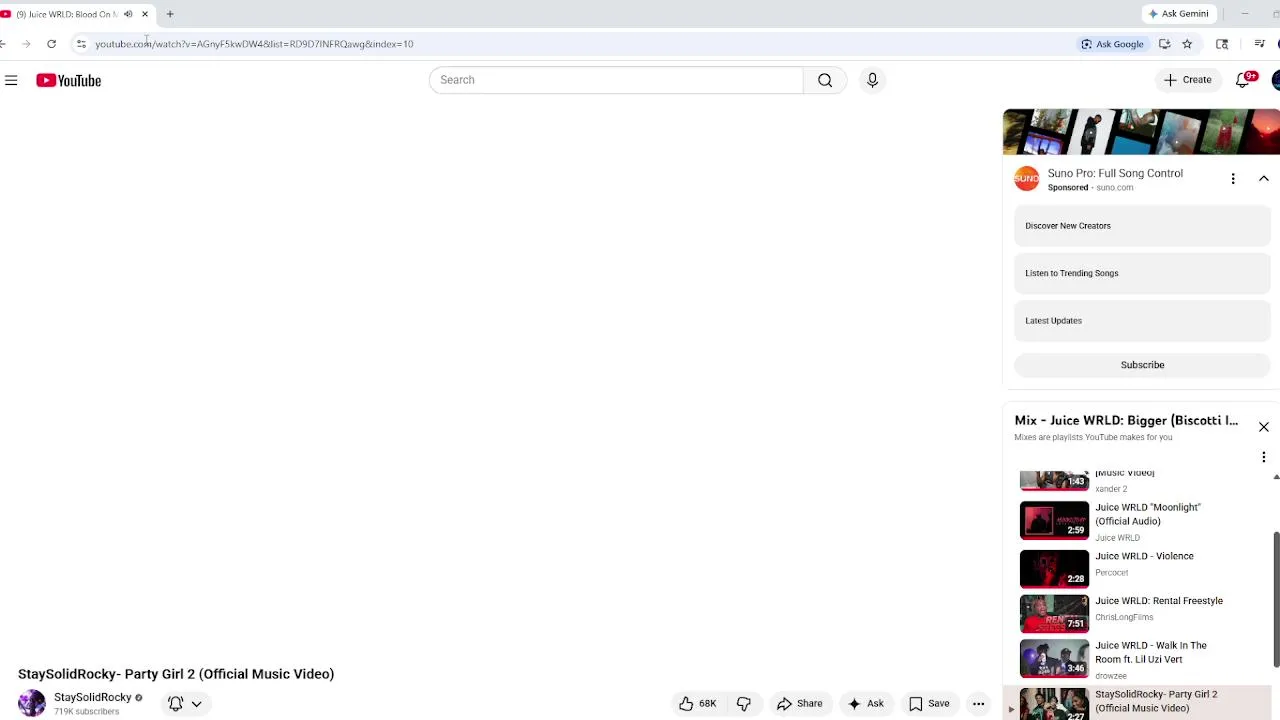Screen dimensions: 1280x720
Task: Select Latest Updates link
Action: pos(1142,321)
